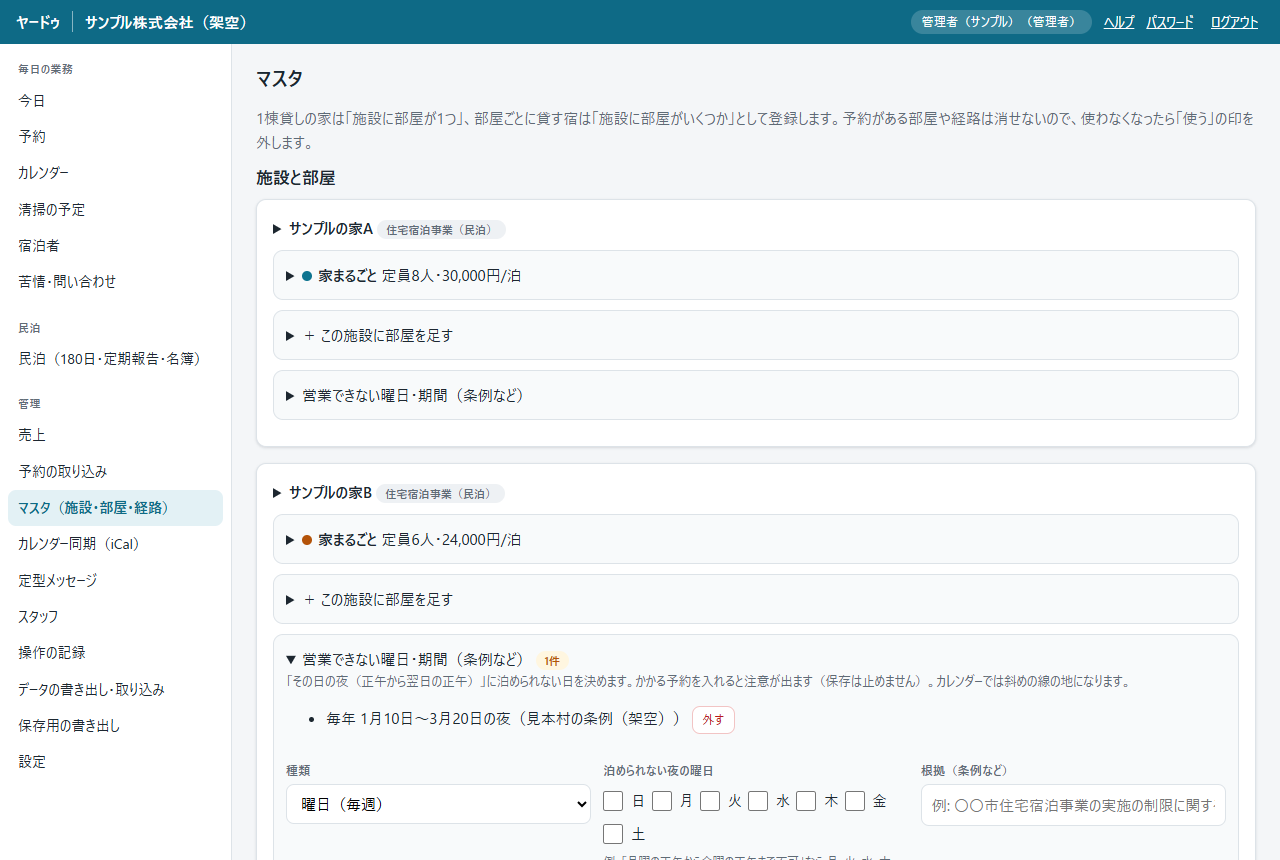This screenshot has height=860, width=1280.
Task: Toggle the 木 (Thursday) checkbox
Action: pos(806,801)
